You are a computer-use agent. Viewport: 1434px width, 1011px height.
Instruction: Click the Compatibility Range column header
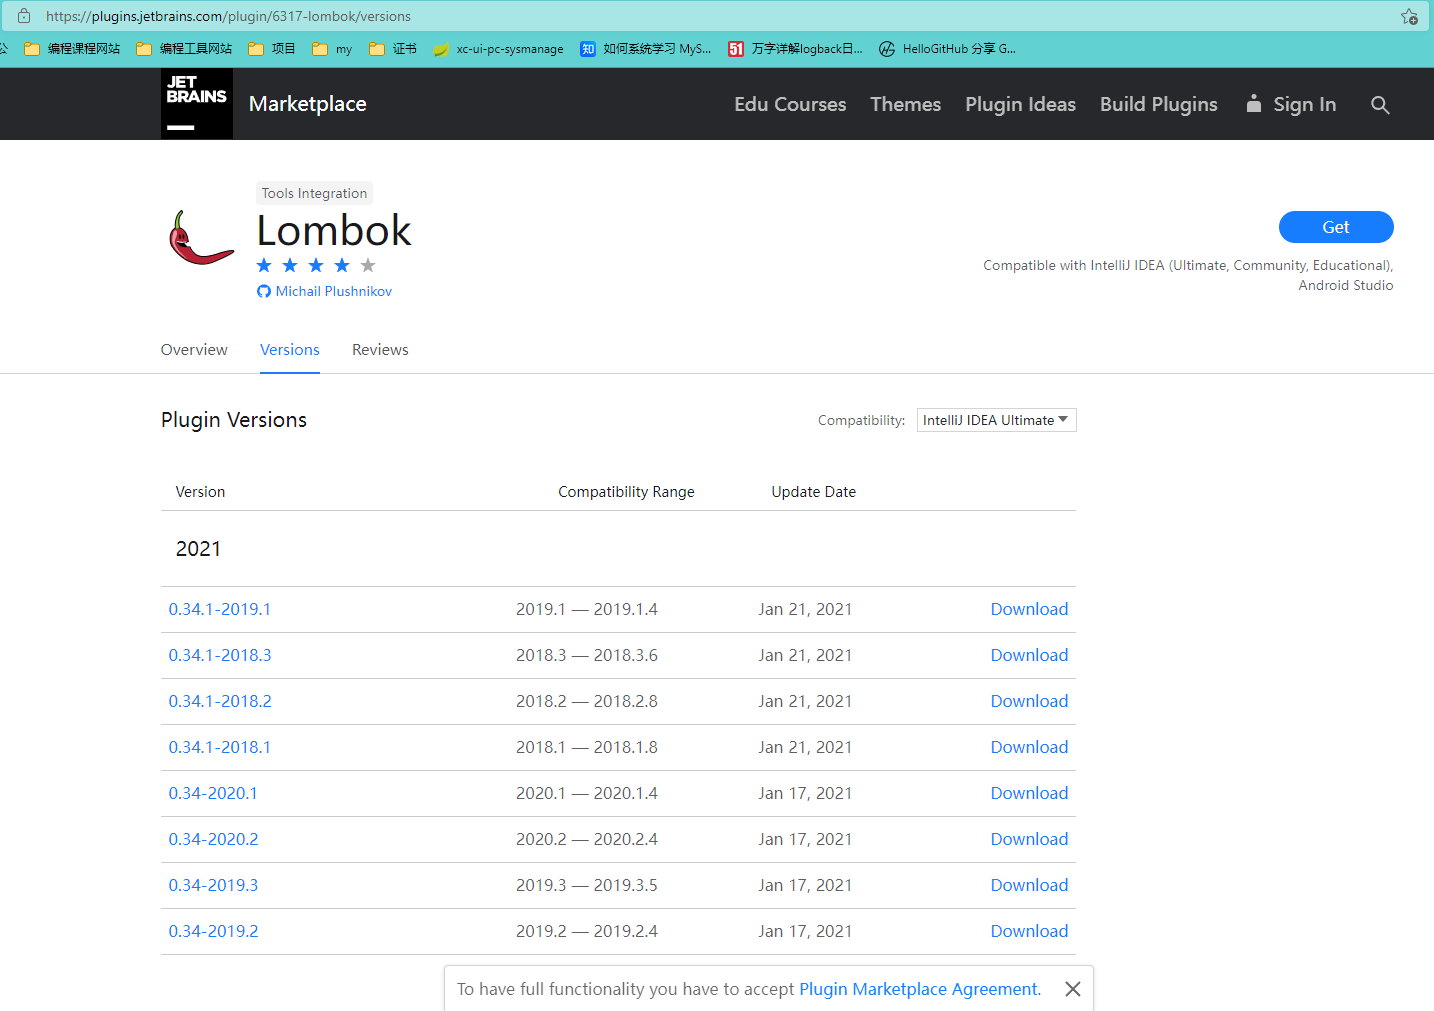(x=626, y=492)
